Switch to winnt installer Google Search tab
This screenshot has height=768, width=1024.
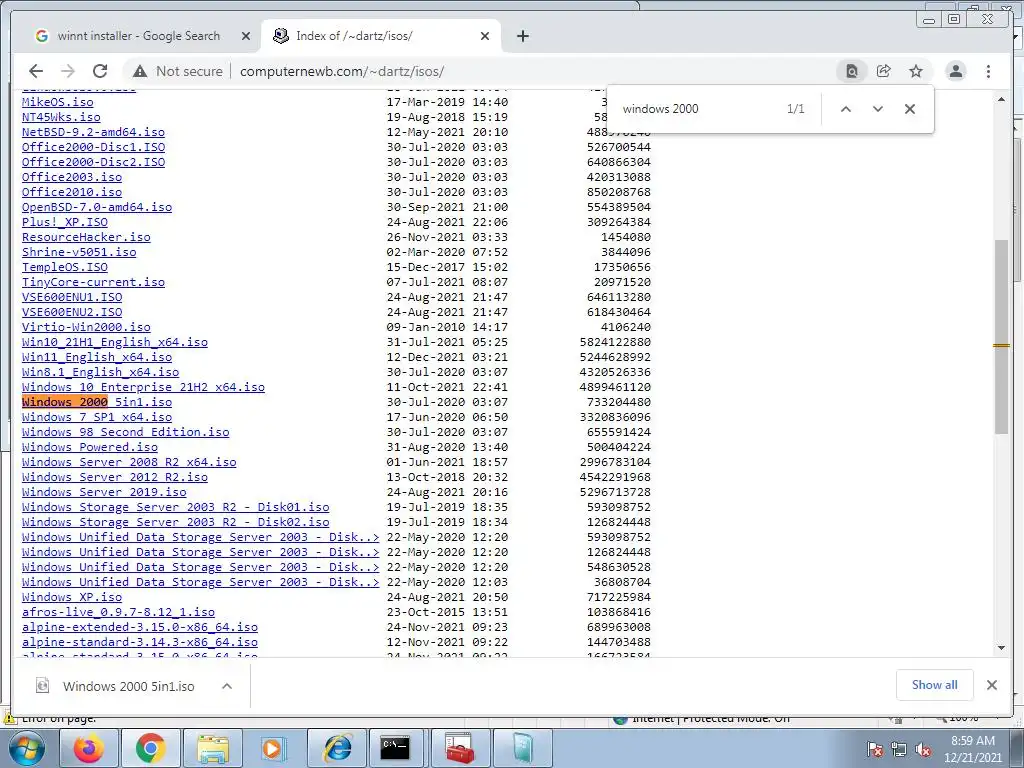[138, 36]
